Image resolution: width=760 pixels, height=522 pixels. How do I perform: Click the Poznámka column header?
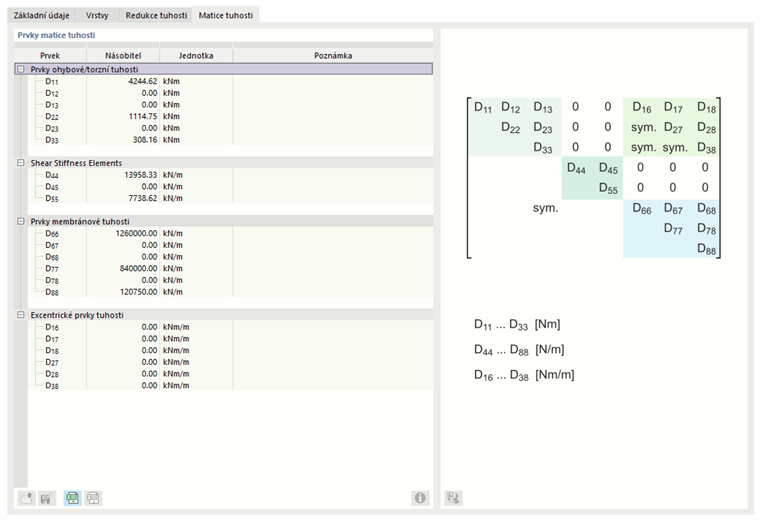pos(332,56)
